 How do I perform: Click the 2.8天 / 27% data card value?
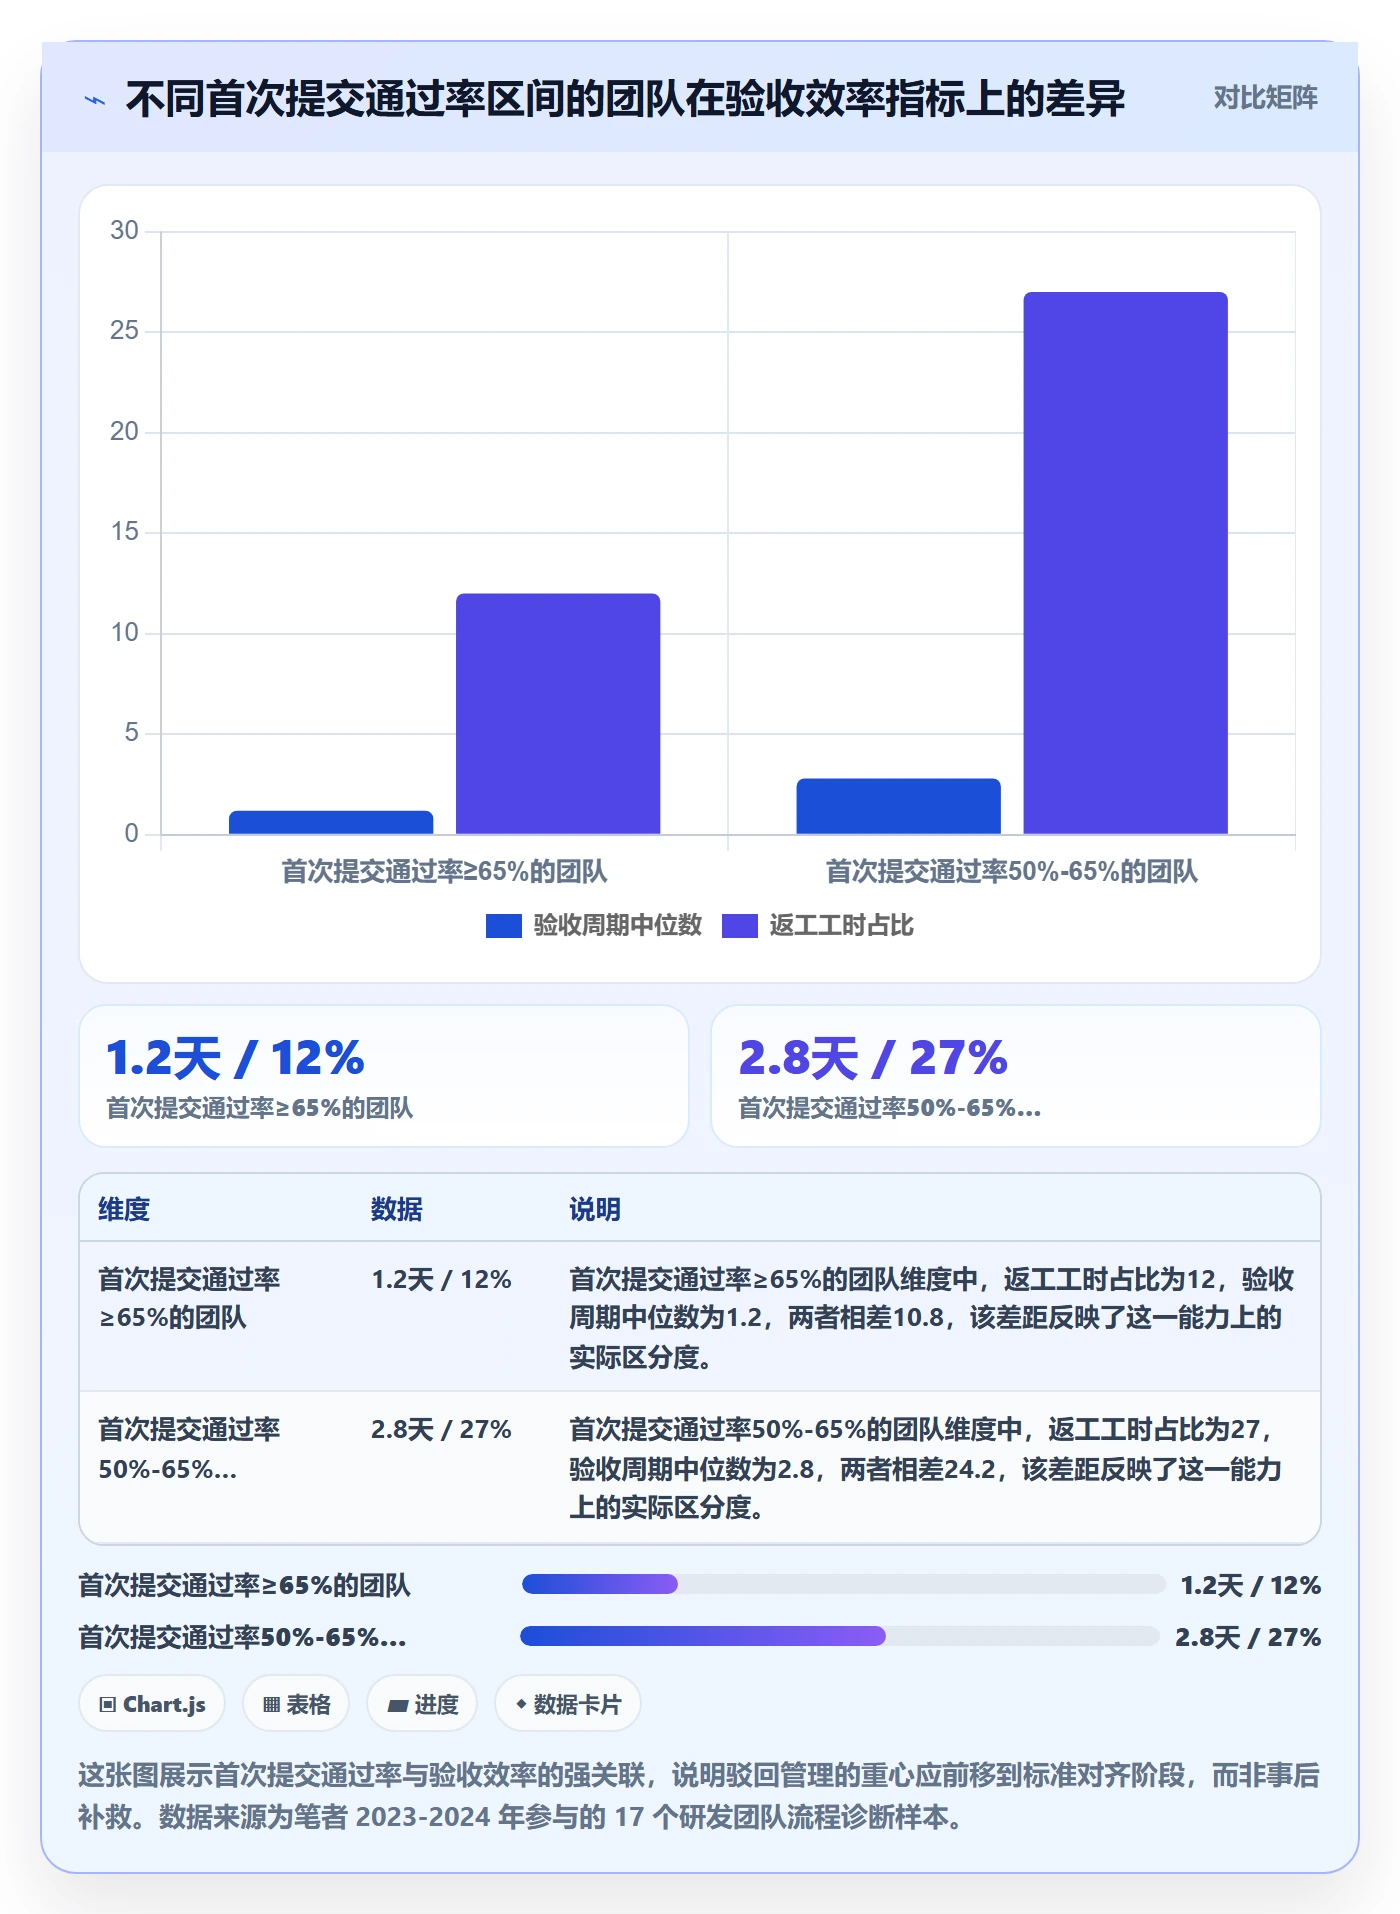[x=873, y=1058]
